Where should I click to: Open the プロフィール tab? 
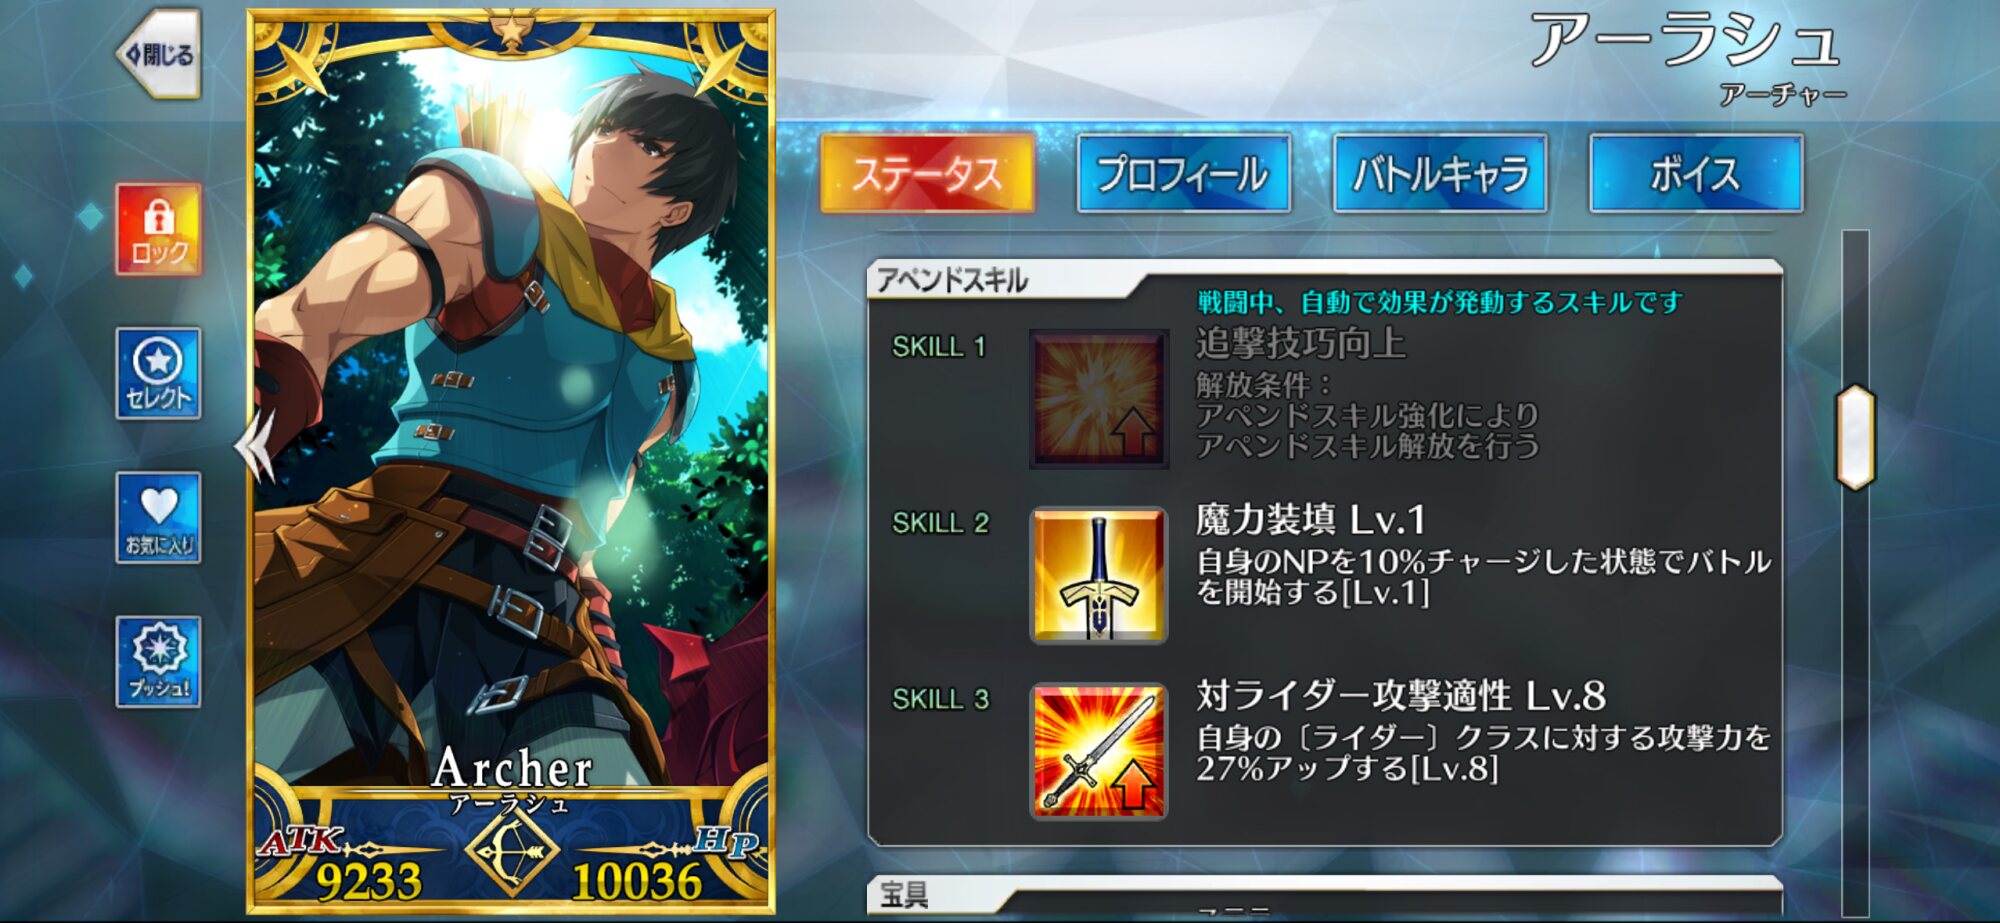[x=1183, y=174]
